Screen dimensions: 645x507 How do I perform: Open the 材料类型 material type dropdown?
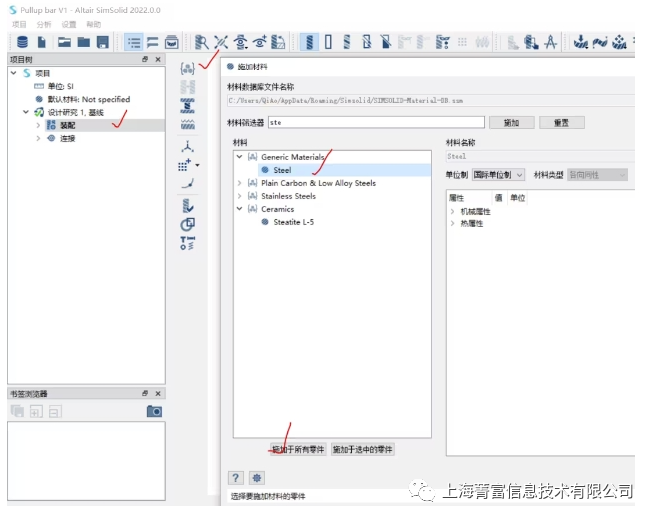[597, 175]
